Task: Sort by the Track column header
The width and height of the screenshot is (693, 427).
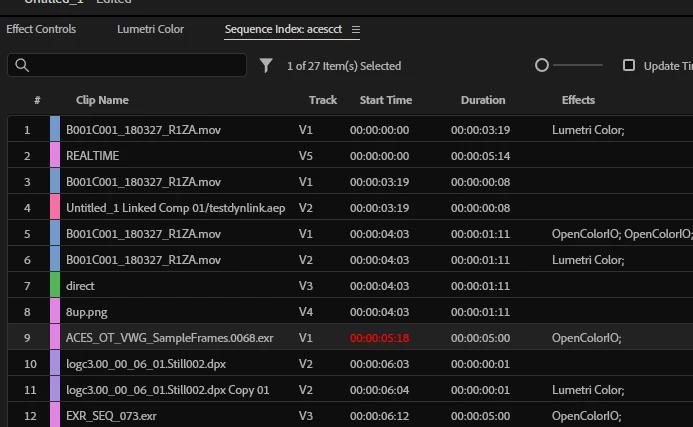Action: (323, 100)
